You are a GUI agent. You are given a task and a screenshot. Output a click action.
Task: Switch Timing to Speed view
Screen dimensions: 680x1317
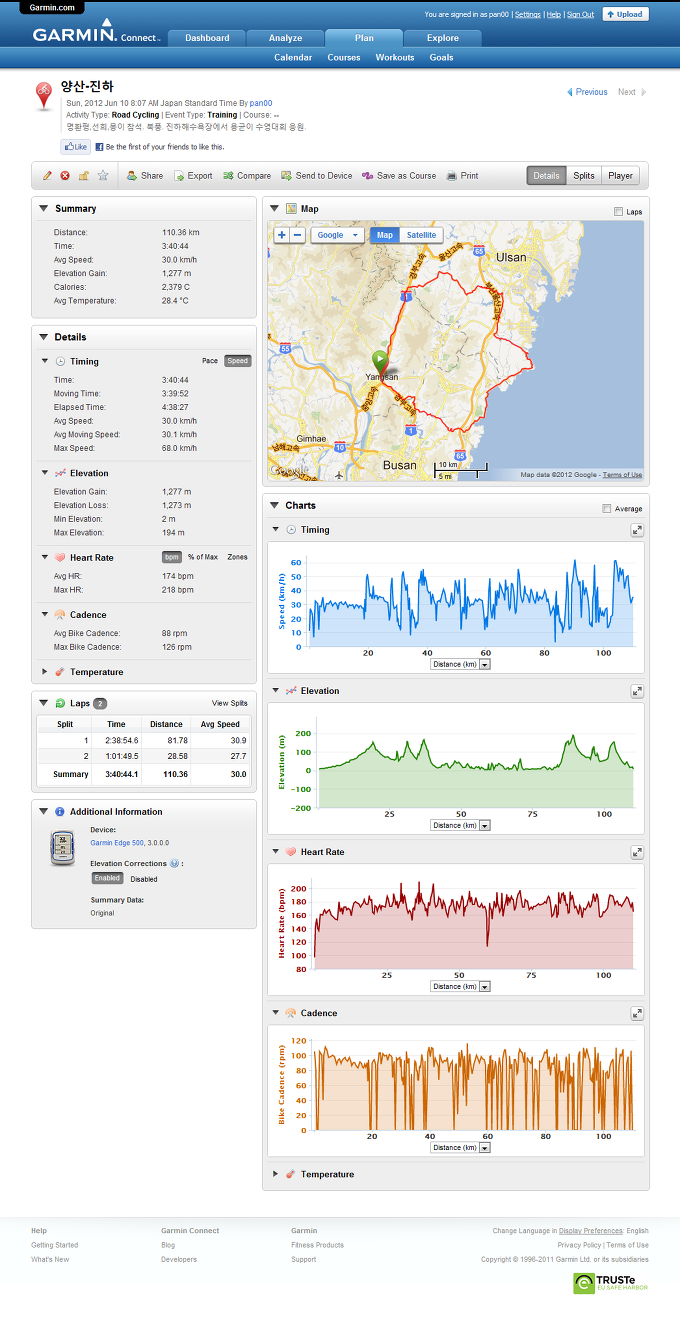pyautogui.click(x=237, y=361)
